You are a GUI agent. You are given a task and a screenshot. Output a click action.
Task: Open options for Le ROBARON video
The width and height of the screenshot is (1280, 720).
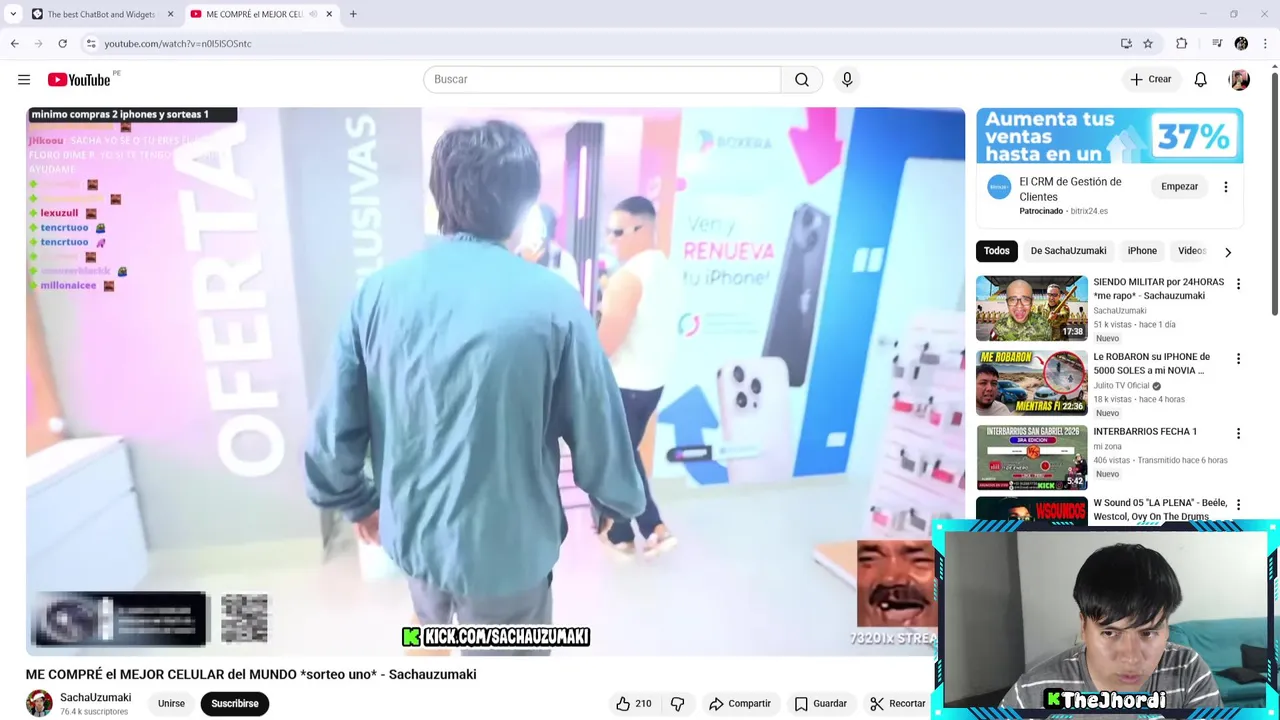[x=1238, y=359]
